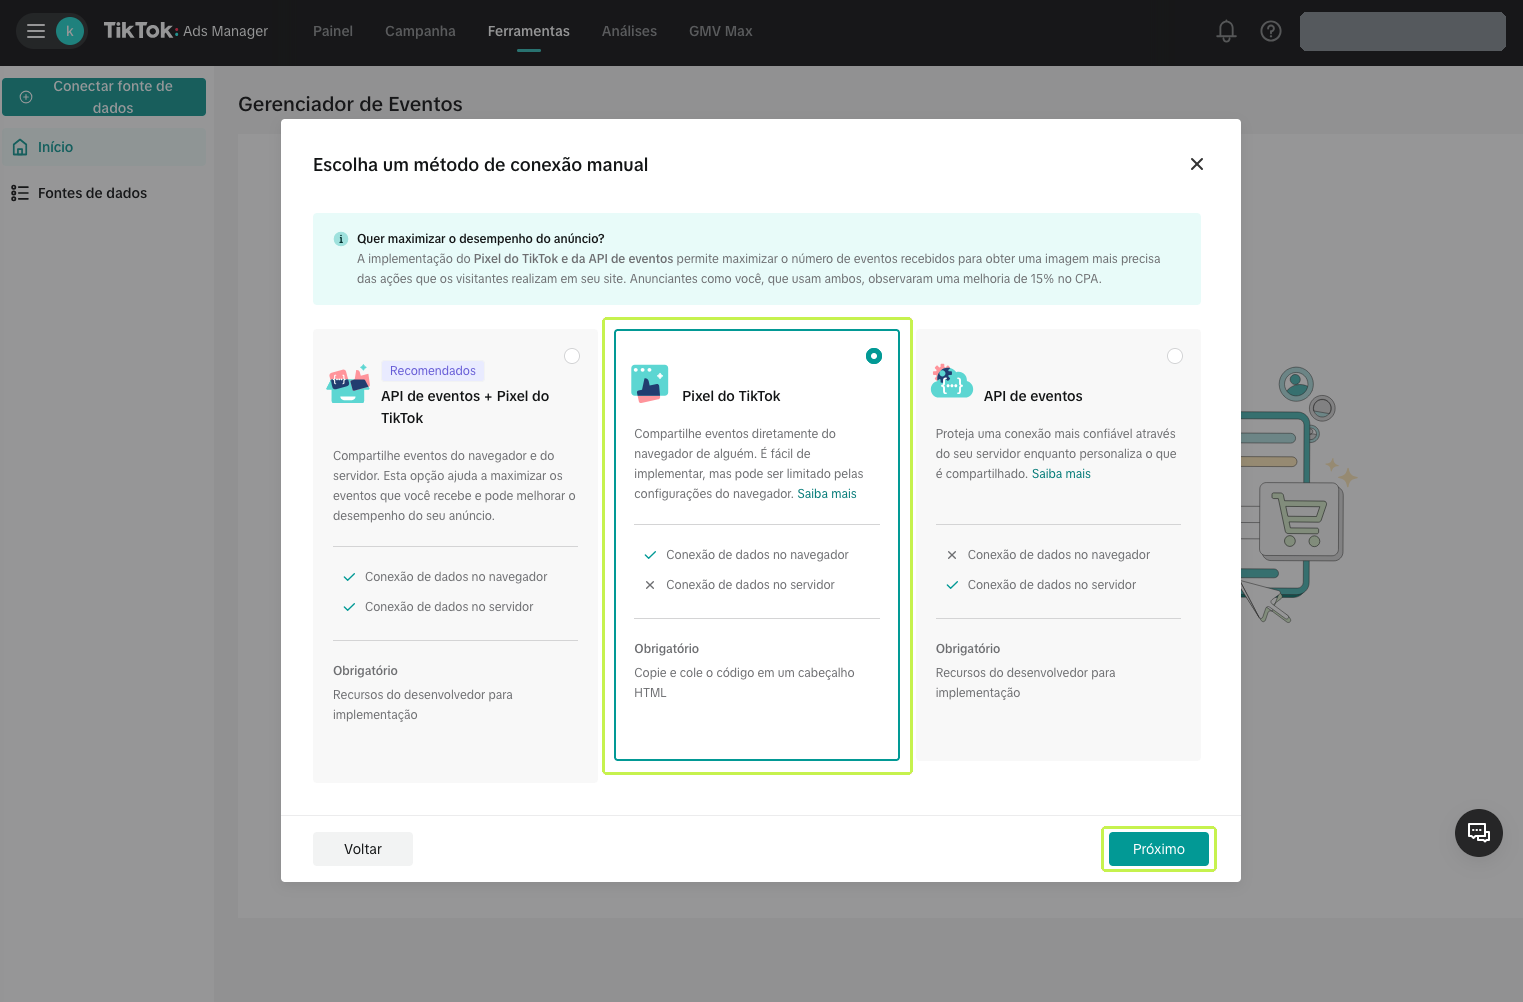Click "Copie e cole o código" requirement text
This screenshot has height=1002, width=1523.
[x=744, y=683]
